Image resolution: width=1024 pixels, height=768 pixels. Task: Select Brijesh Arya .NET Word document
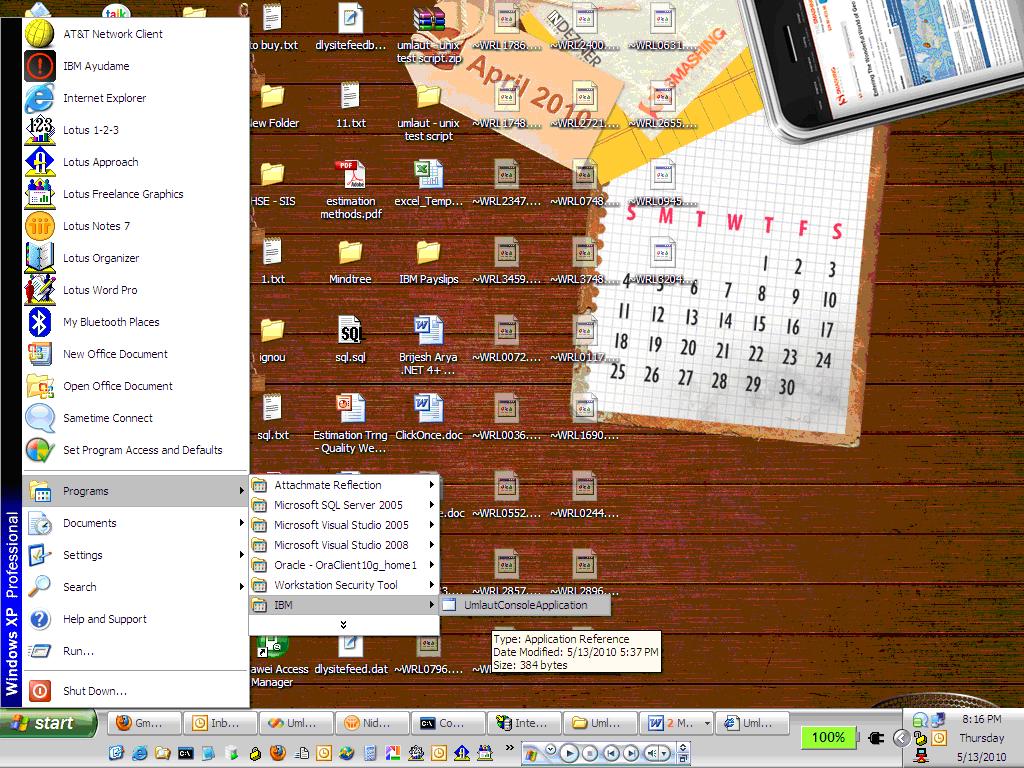[x=428, y=345]
